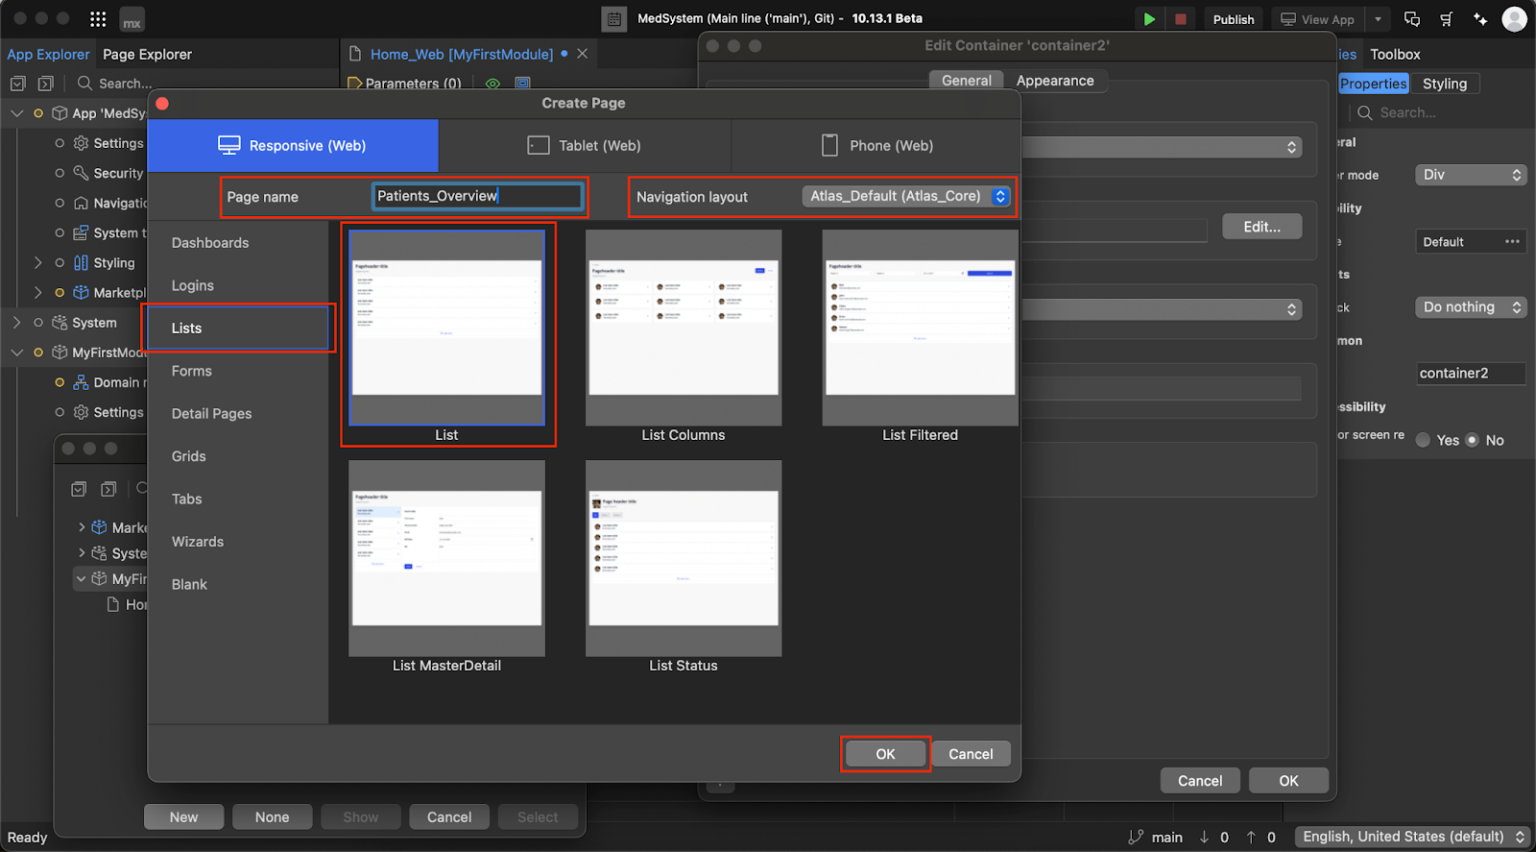Open the Appearance tab in Edit Container
The width and height of the screenshot is (1536, 852).
[x=1056, y=80]
